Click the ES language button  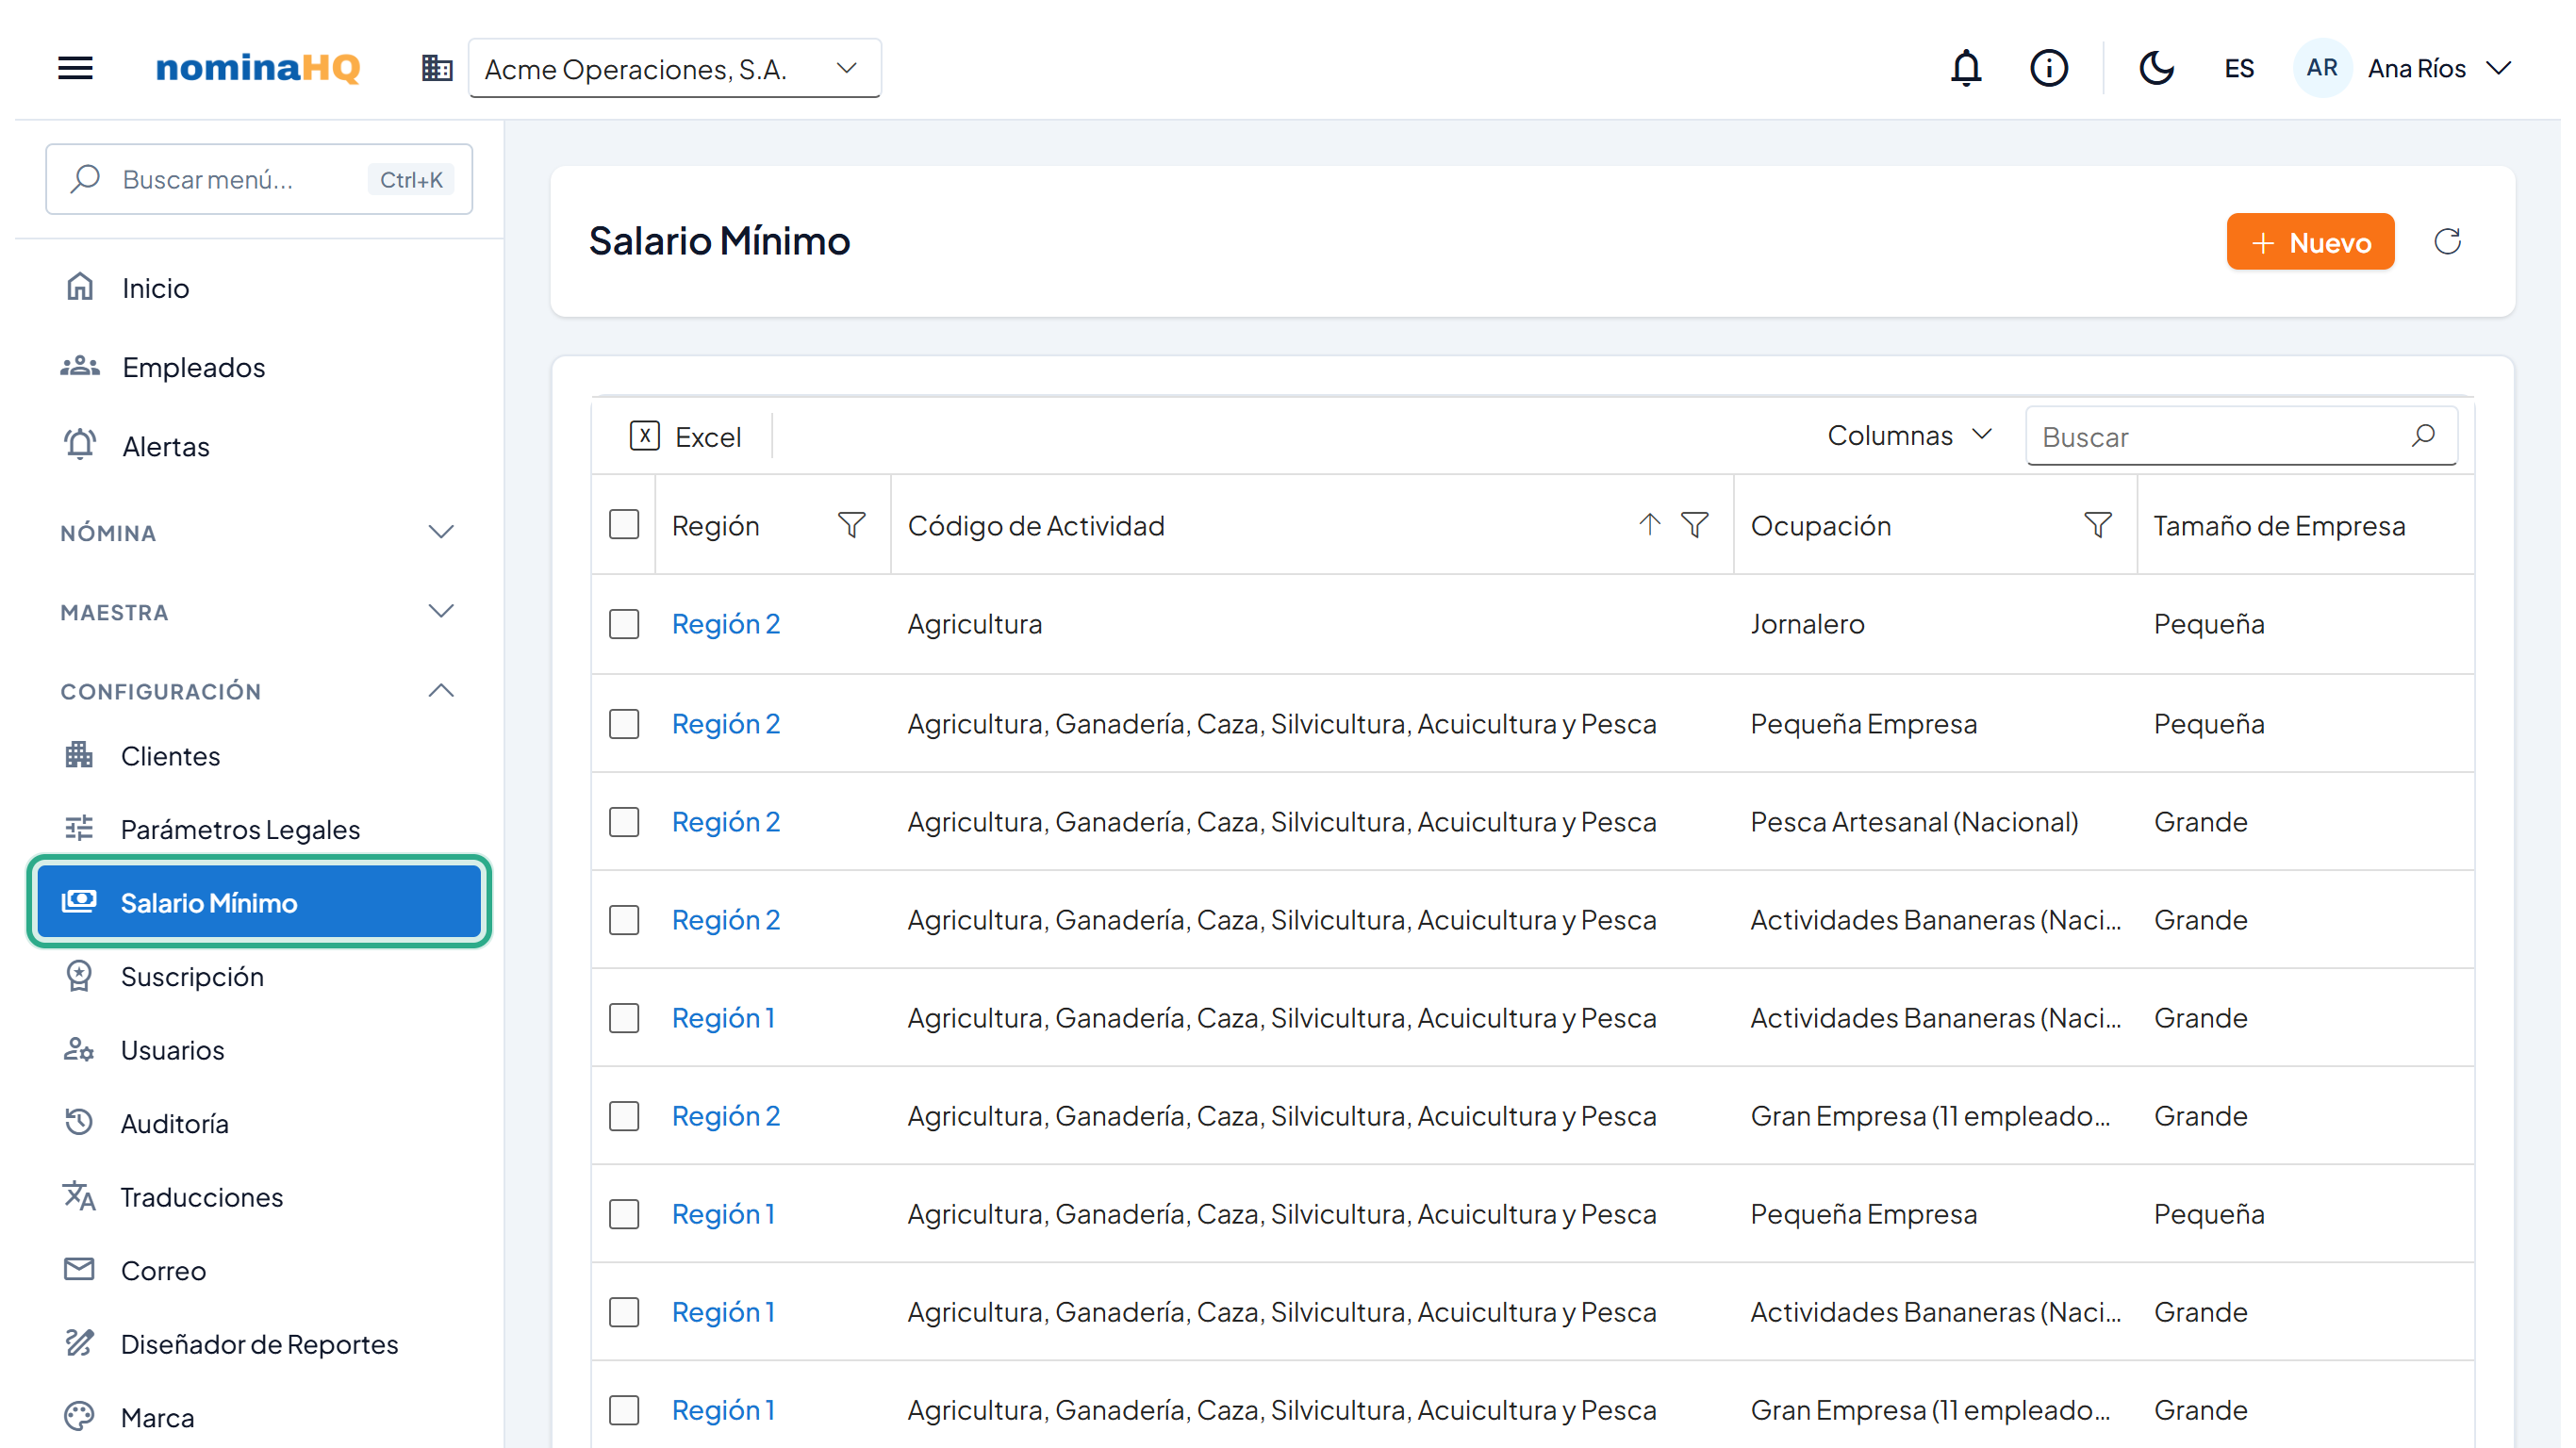click(x=2239, y=68)
